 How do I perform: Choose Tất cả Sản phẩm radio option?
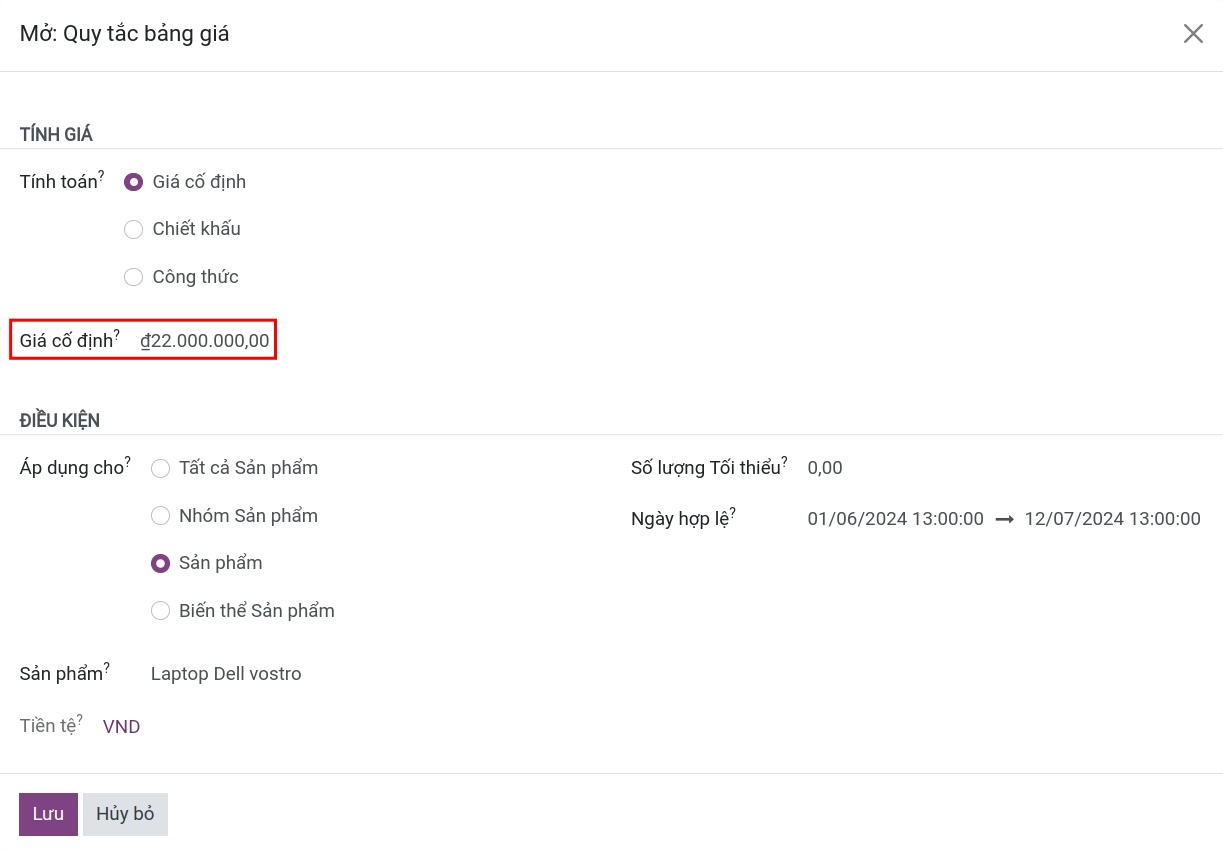pos(160,468)
